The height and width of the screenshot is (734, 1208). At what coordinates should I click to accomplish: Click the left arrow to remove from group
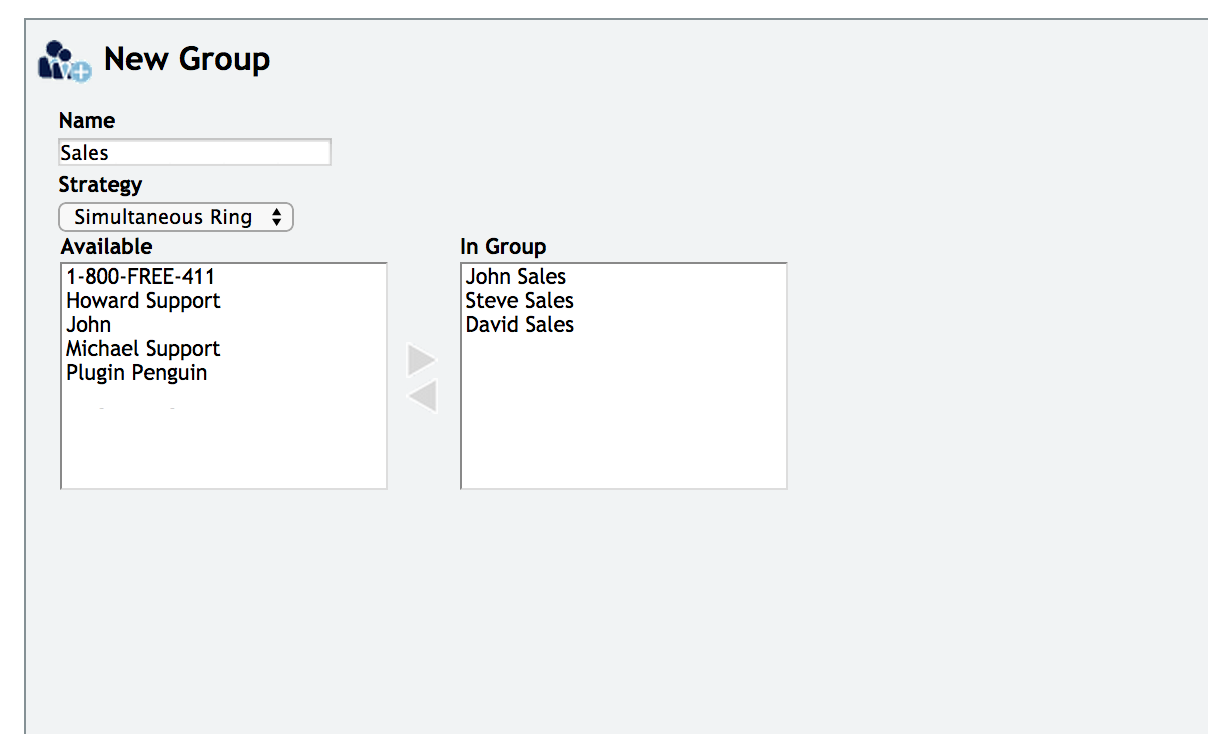point(422,397)
